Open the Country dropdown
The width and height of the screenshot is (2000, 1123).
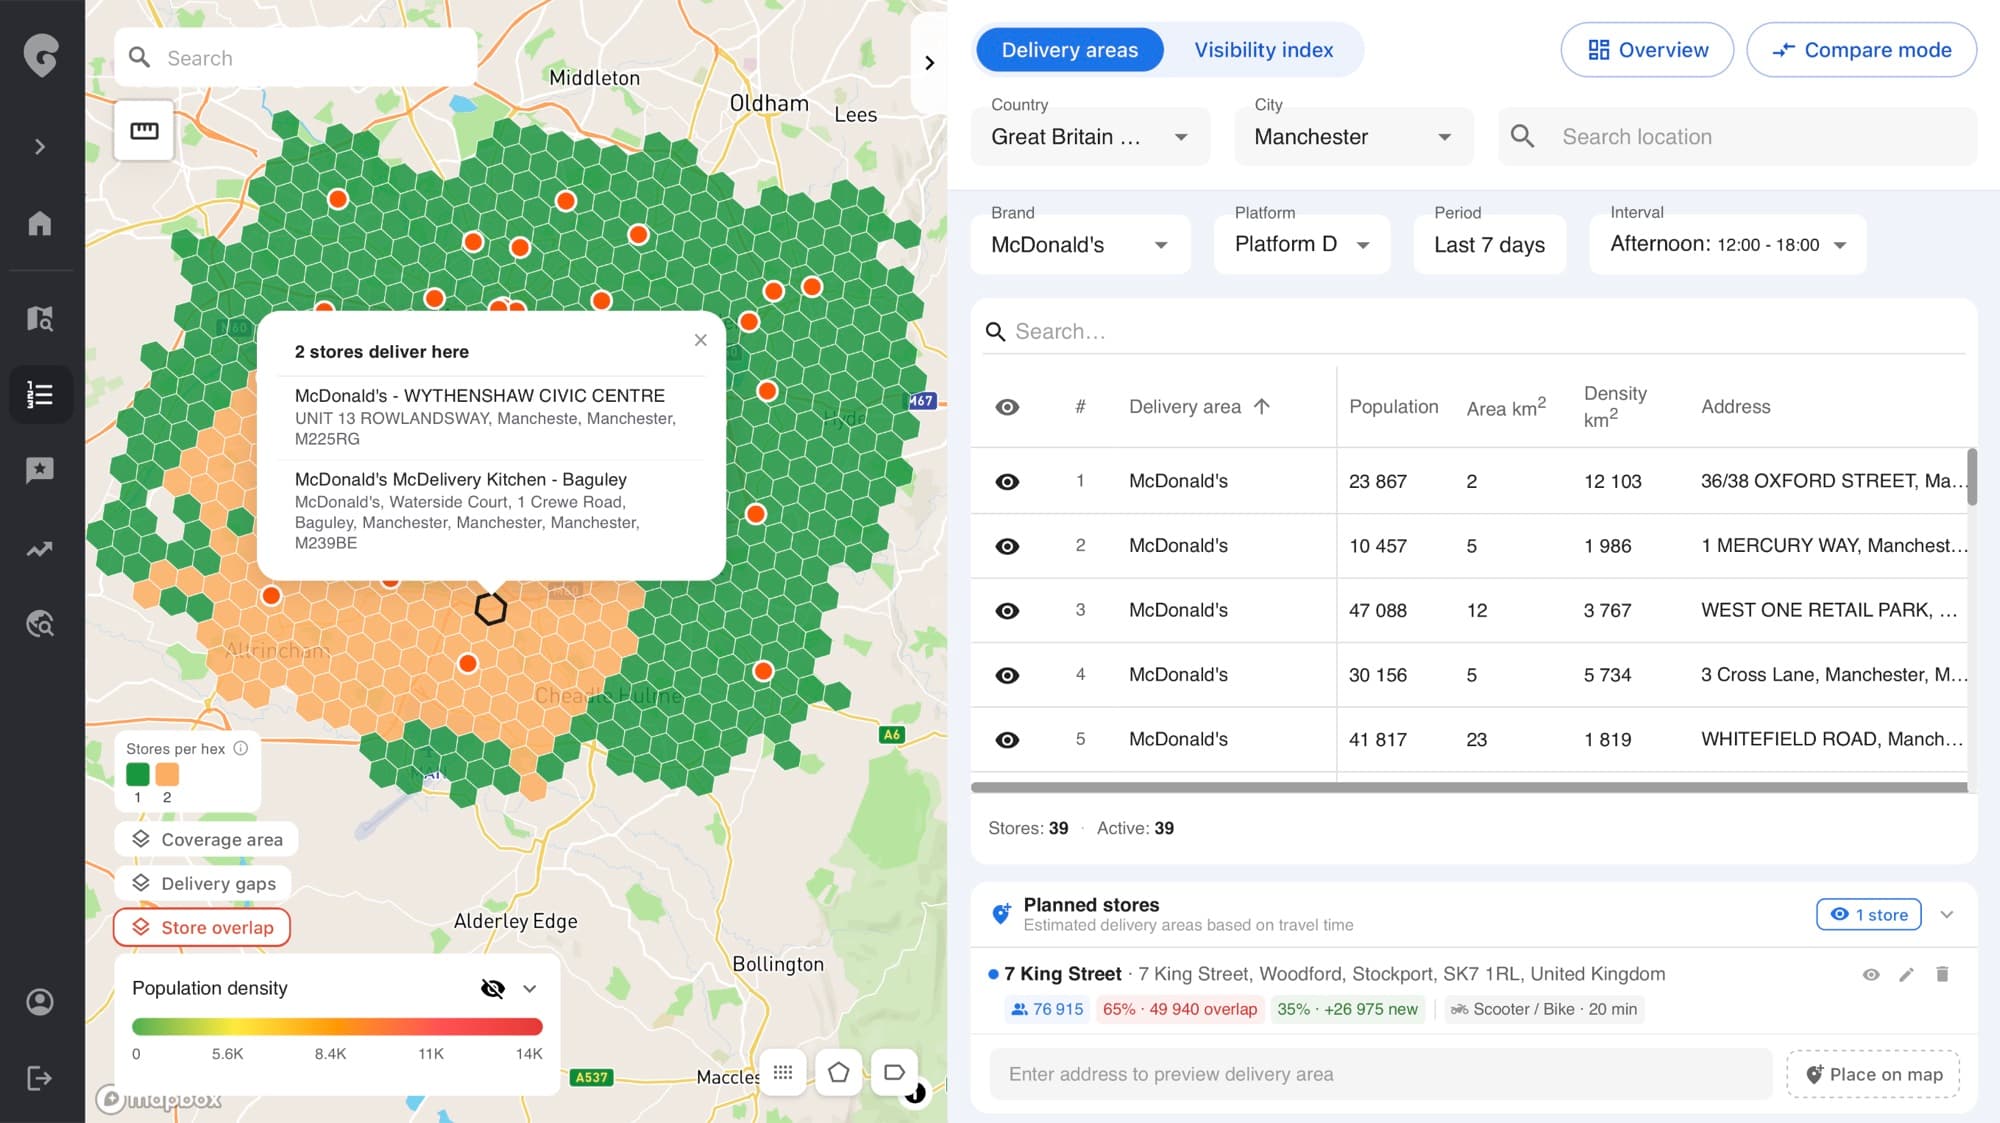coord(1090,136)
